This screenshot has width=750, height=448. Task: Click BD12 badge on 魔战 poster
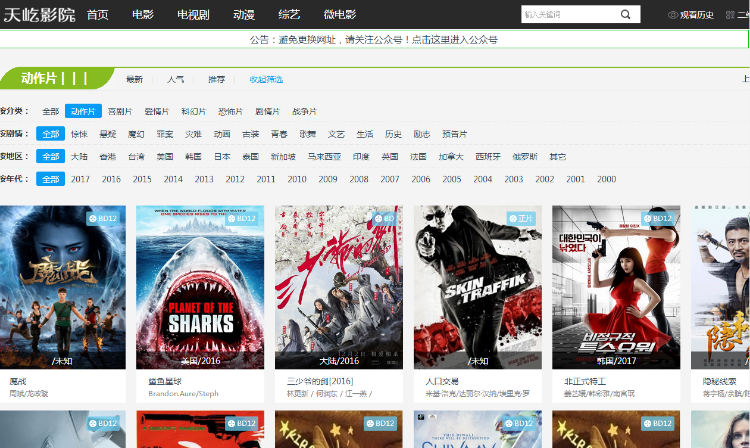coord(102,219)
